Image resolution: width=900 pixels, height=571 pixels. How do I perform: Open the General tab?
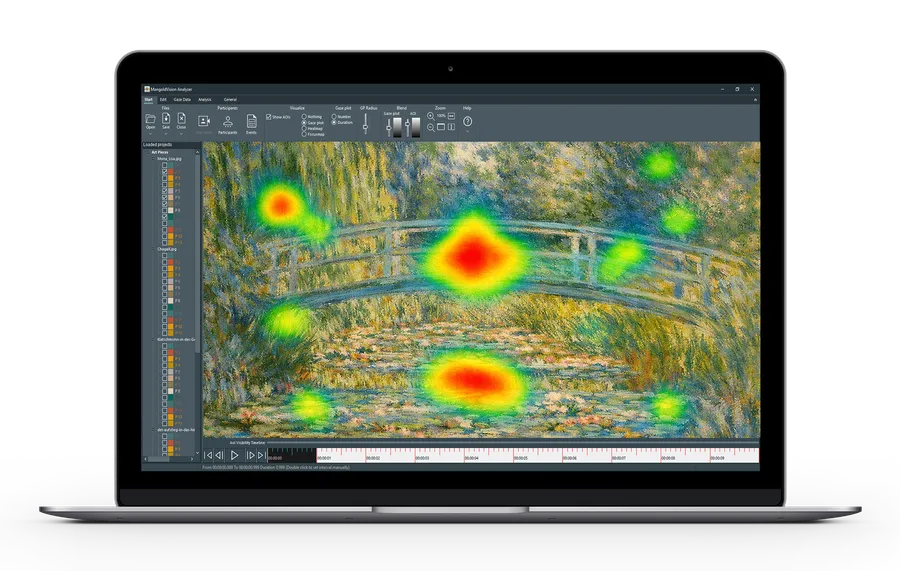(x=230, y=100)
